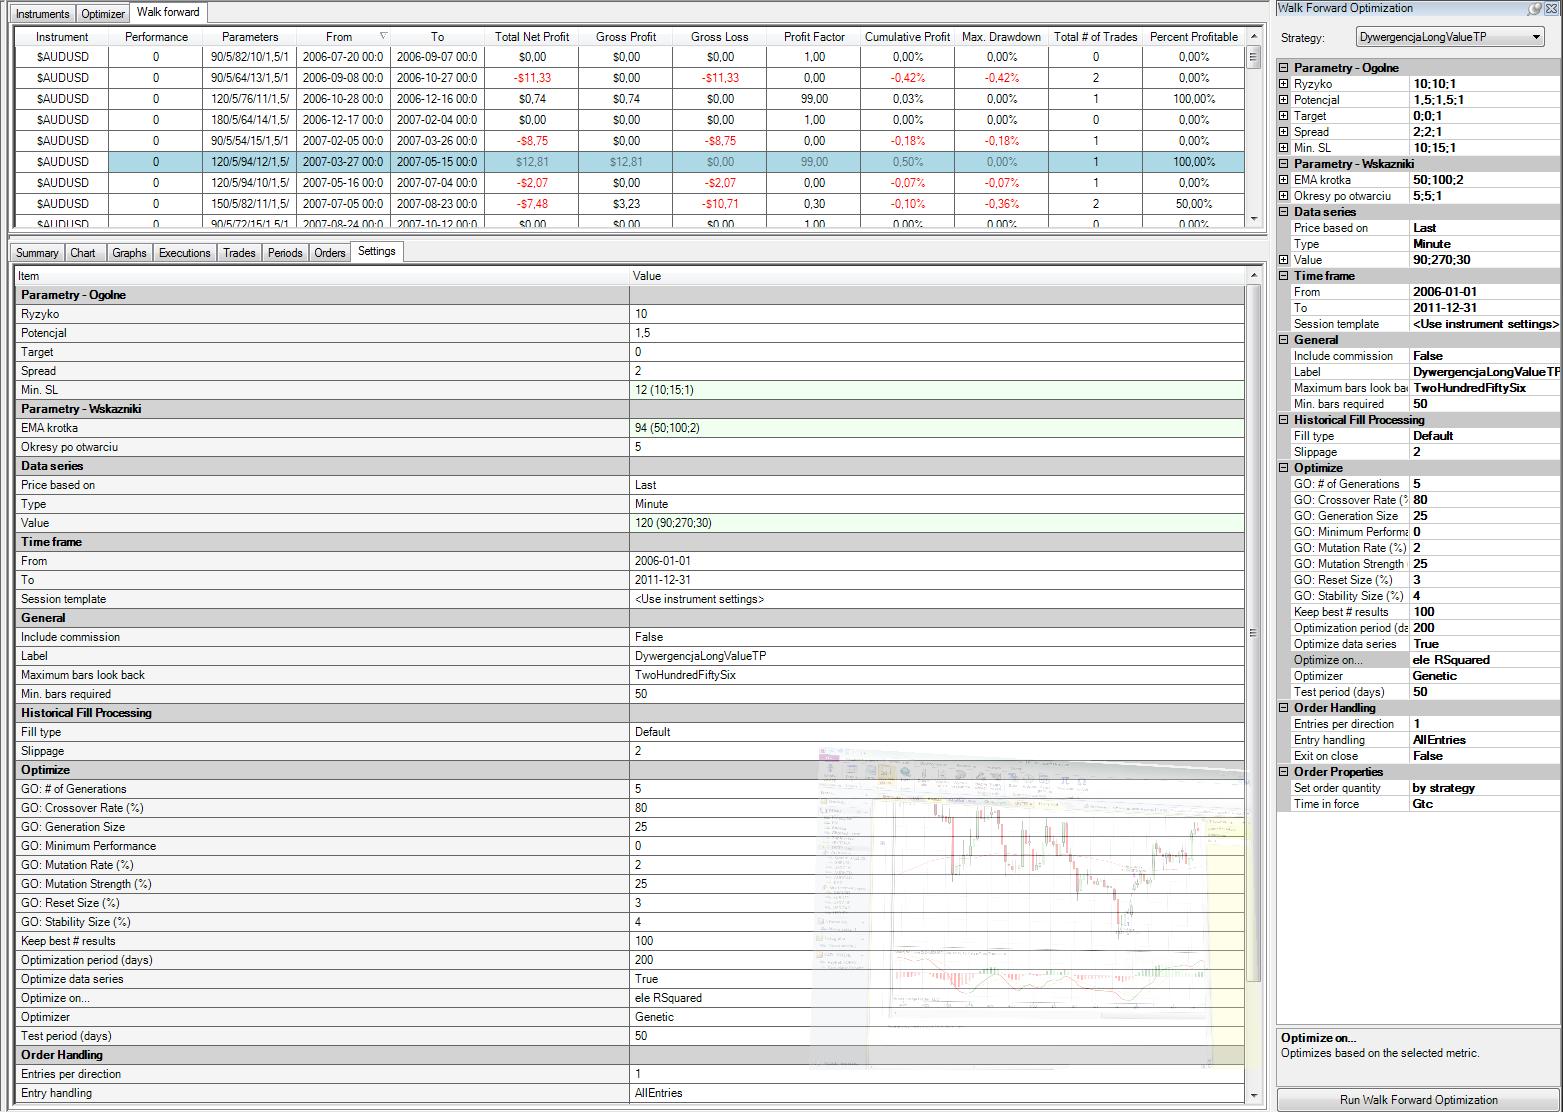Collapse the Order Properties group in the right panel
This screenshot has height=1112, width=1563.
tap(1284, 772)
